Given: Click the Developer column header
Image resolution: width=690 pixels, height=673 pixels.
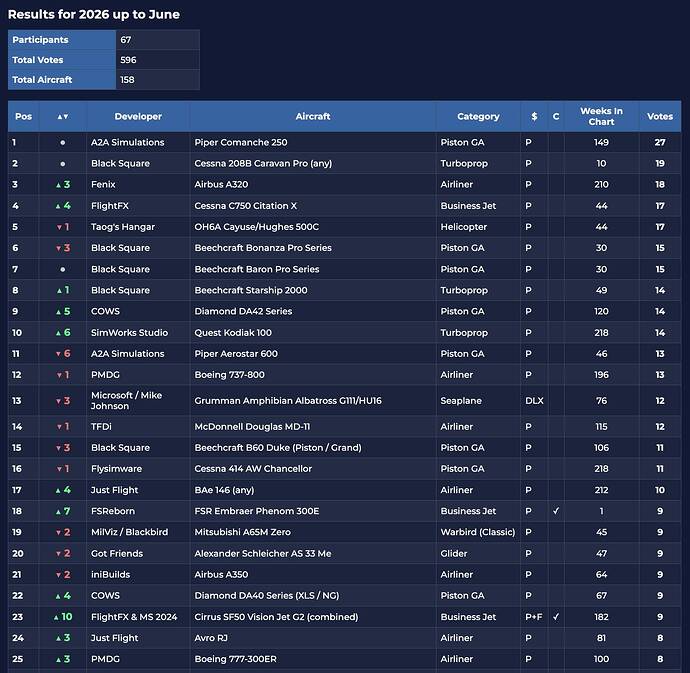Looking at the screenshot, I should (x=138, y=117).
